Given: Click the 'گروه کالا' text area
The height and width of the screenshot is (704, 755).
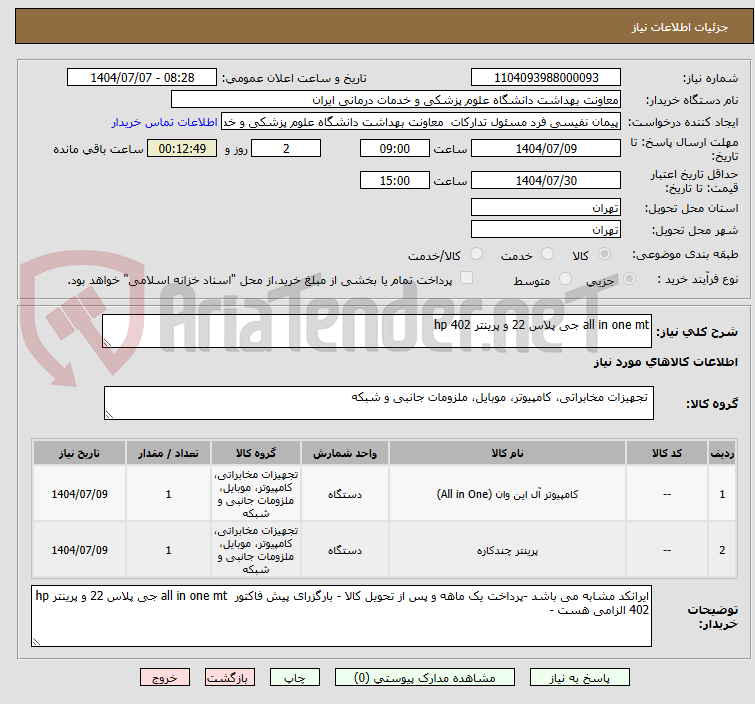Looking at the screenshot, I should [x=378, y=403].
